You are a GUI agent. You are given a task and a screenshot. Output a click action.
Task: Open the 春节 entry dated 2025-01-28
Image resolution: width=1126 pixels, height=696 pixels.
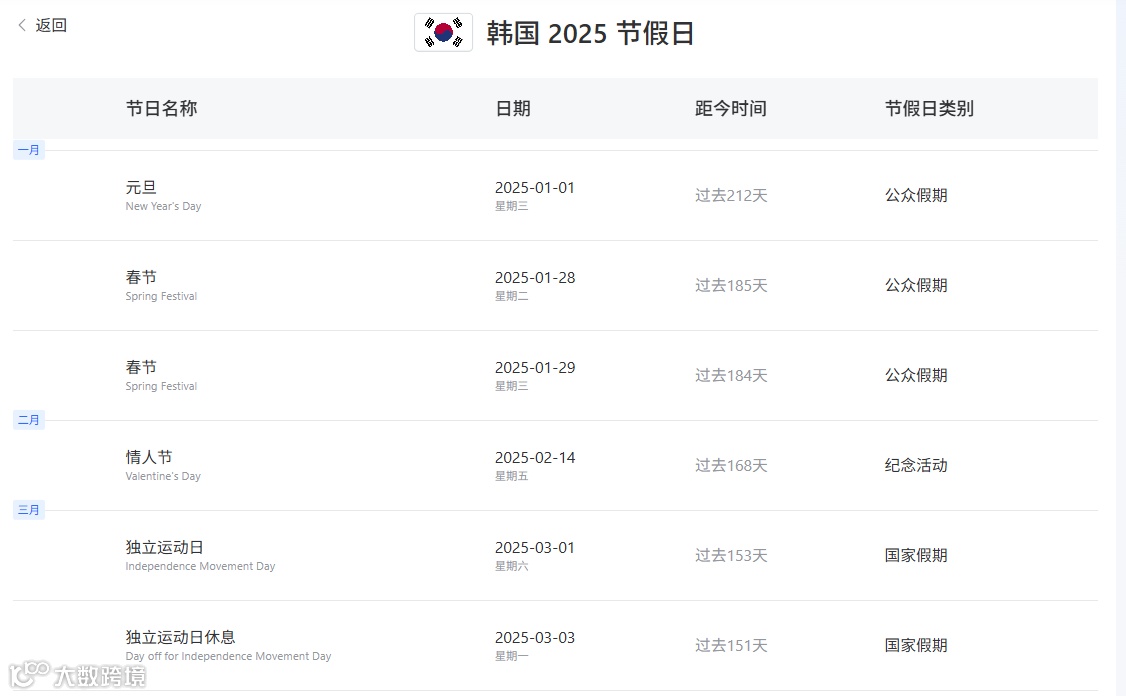point(555,286)
